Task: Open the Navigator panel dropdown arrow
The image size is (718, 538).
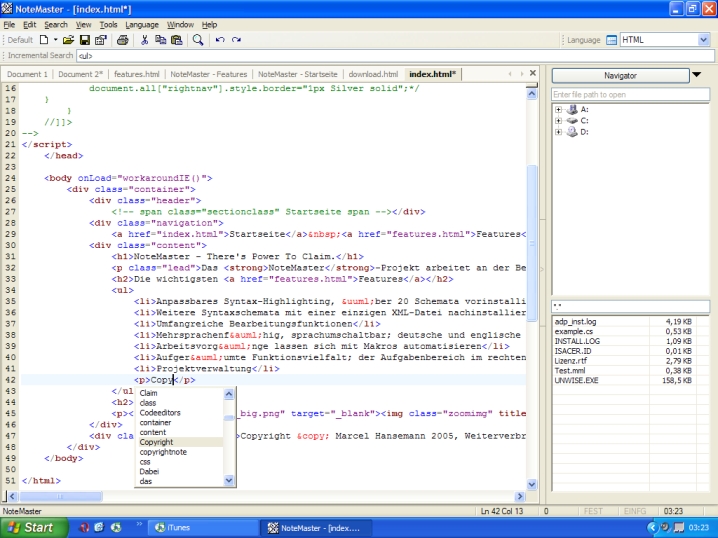Action: click(x=697, y=75)
